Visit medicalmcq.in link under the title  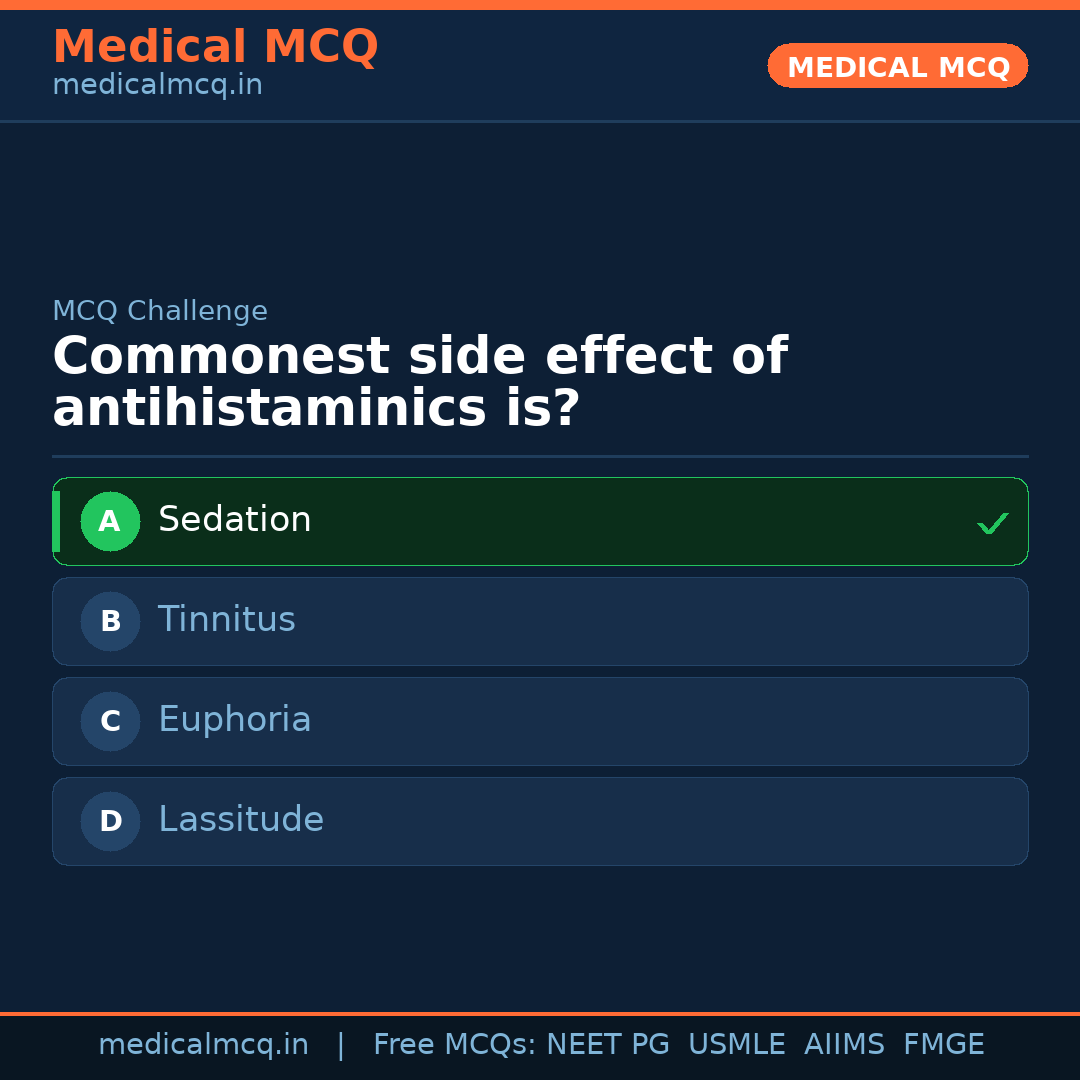[157, 86]
